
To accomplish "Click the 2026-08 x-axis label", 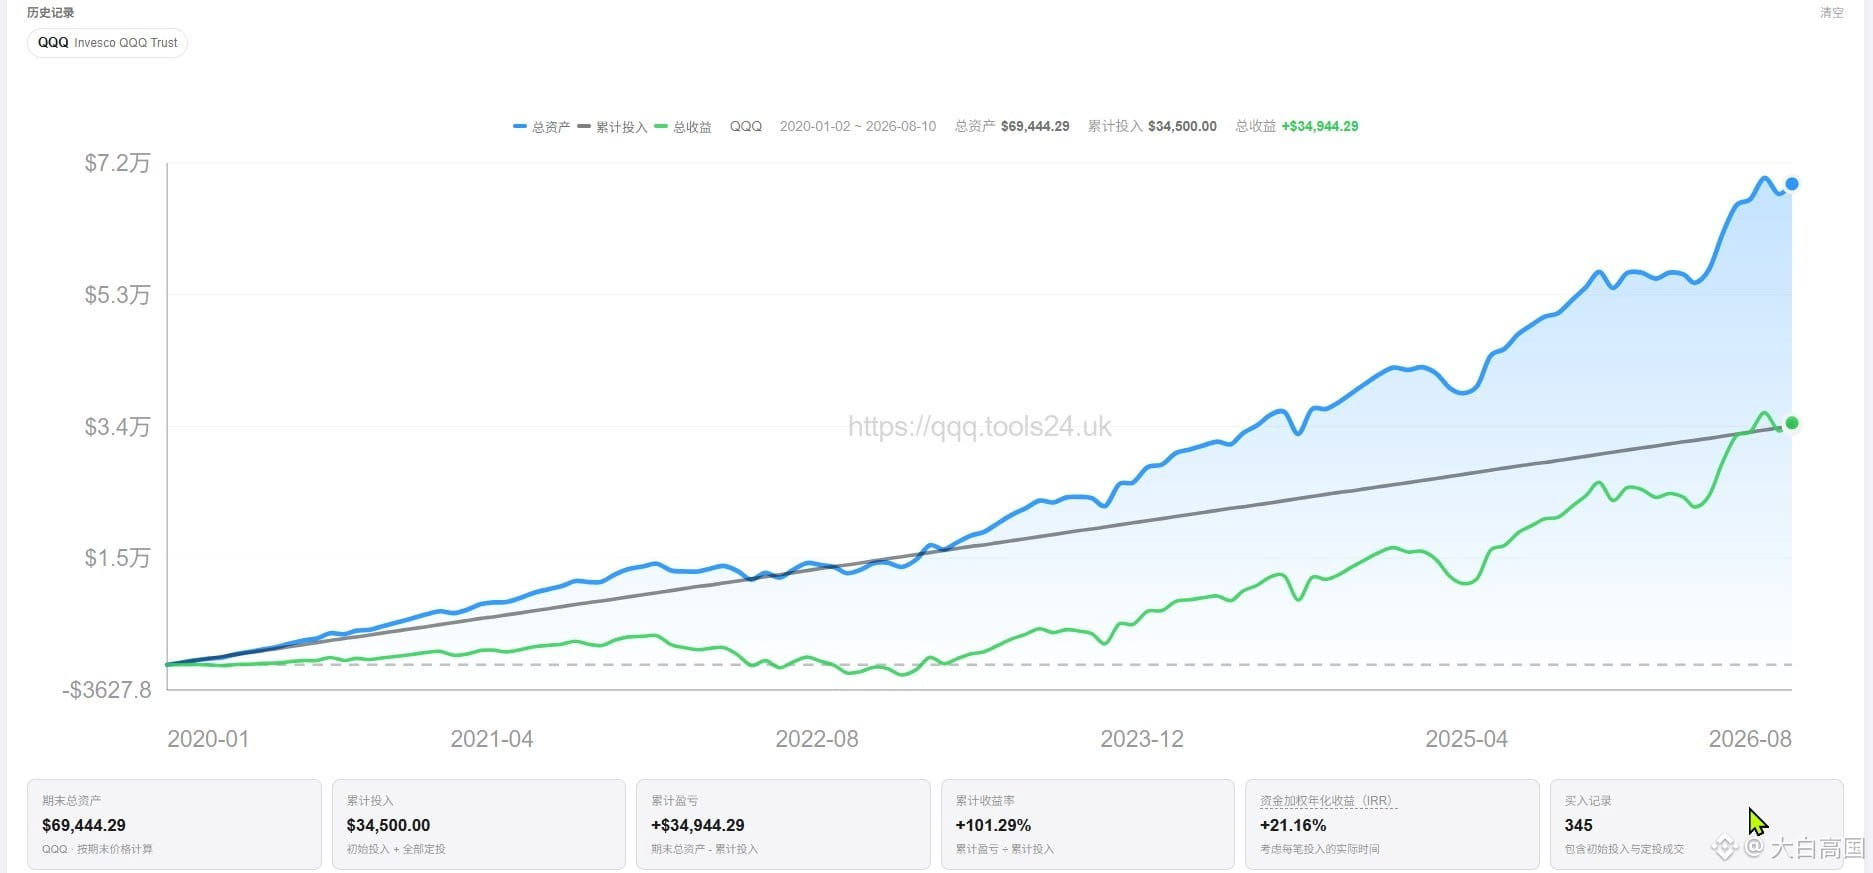I will pos(1750,739).
